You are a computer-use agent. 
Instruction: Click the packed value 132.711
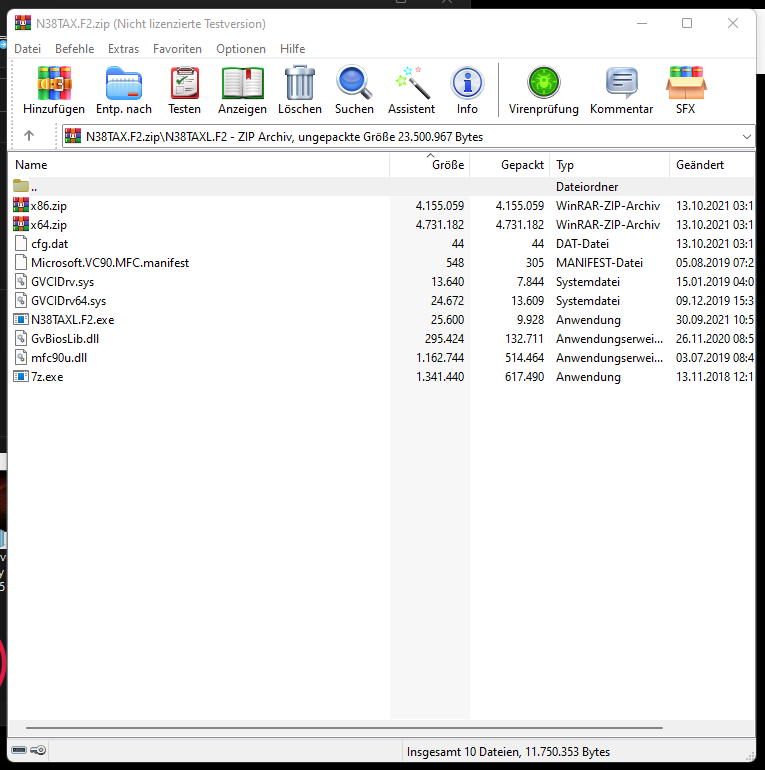(x=524, y=339)
